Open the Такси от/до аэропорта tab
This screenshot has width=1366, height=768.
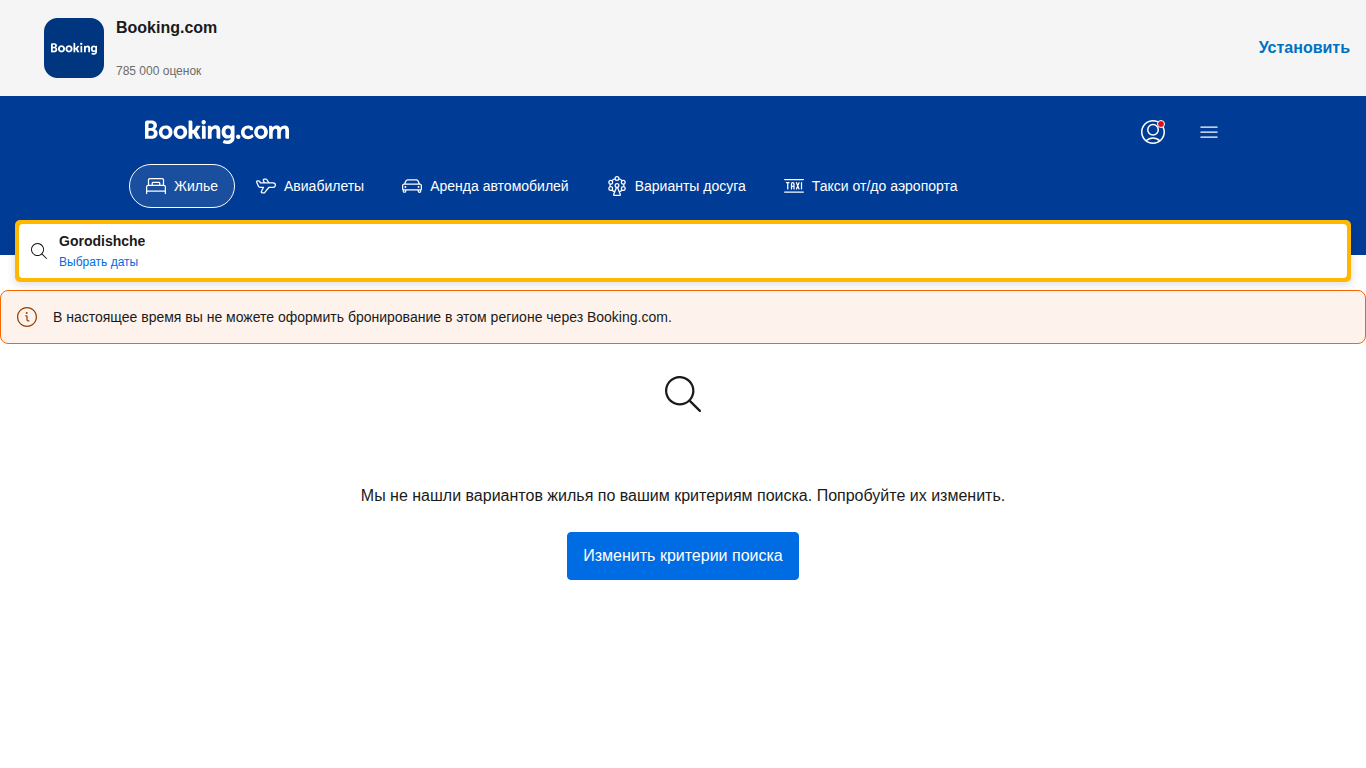pyautogui.click(x=870, y=186)
